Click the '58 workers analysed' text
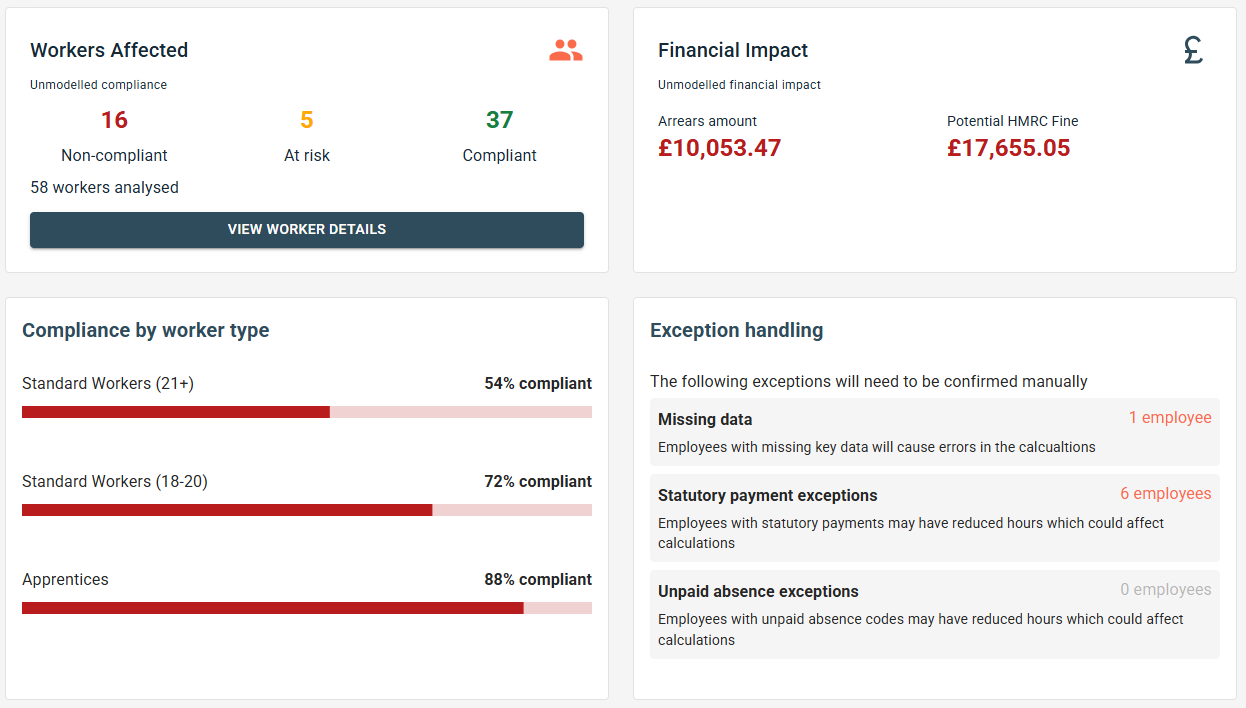The height and width of the screenshot is (708, 1246). click(104, 187)
